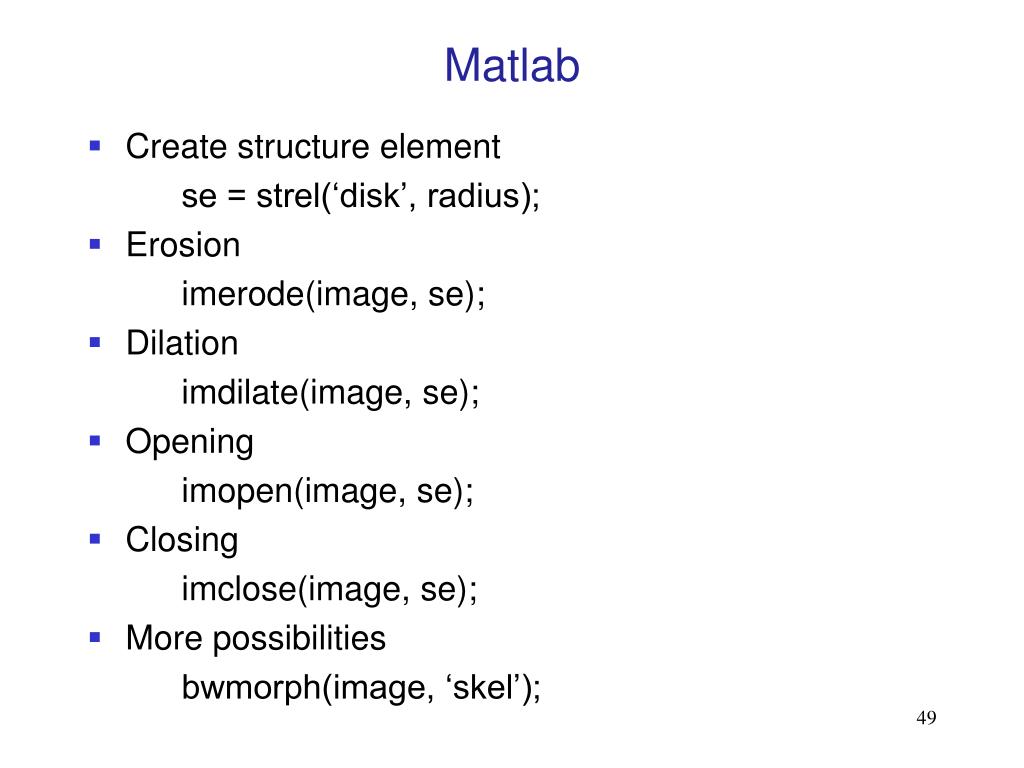Click the bullet beside Closing
Image resolution: width=1024 pixels, height=768 pixels.
(x=95, y=539)
